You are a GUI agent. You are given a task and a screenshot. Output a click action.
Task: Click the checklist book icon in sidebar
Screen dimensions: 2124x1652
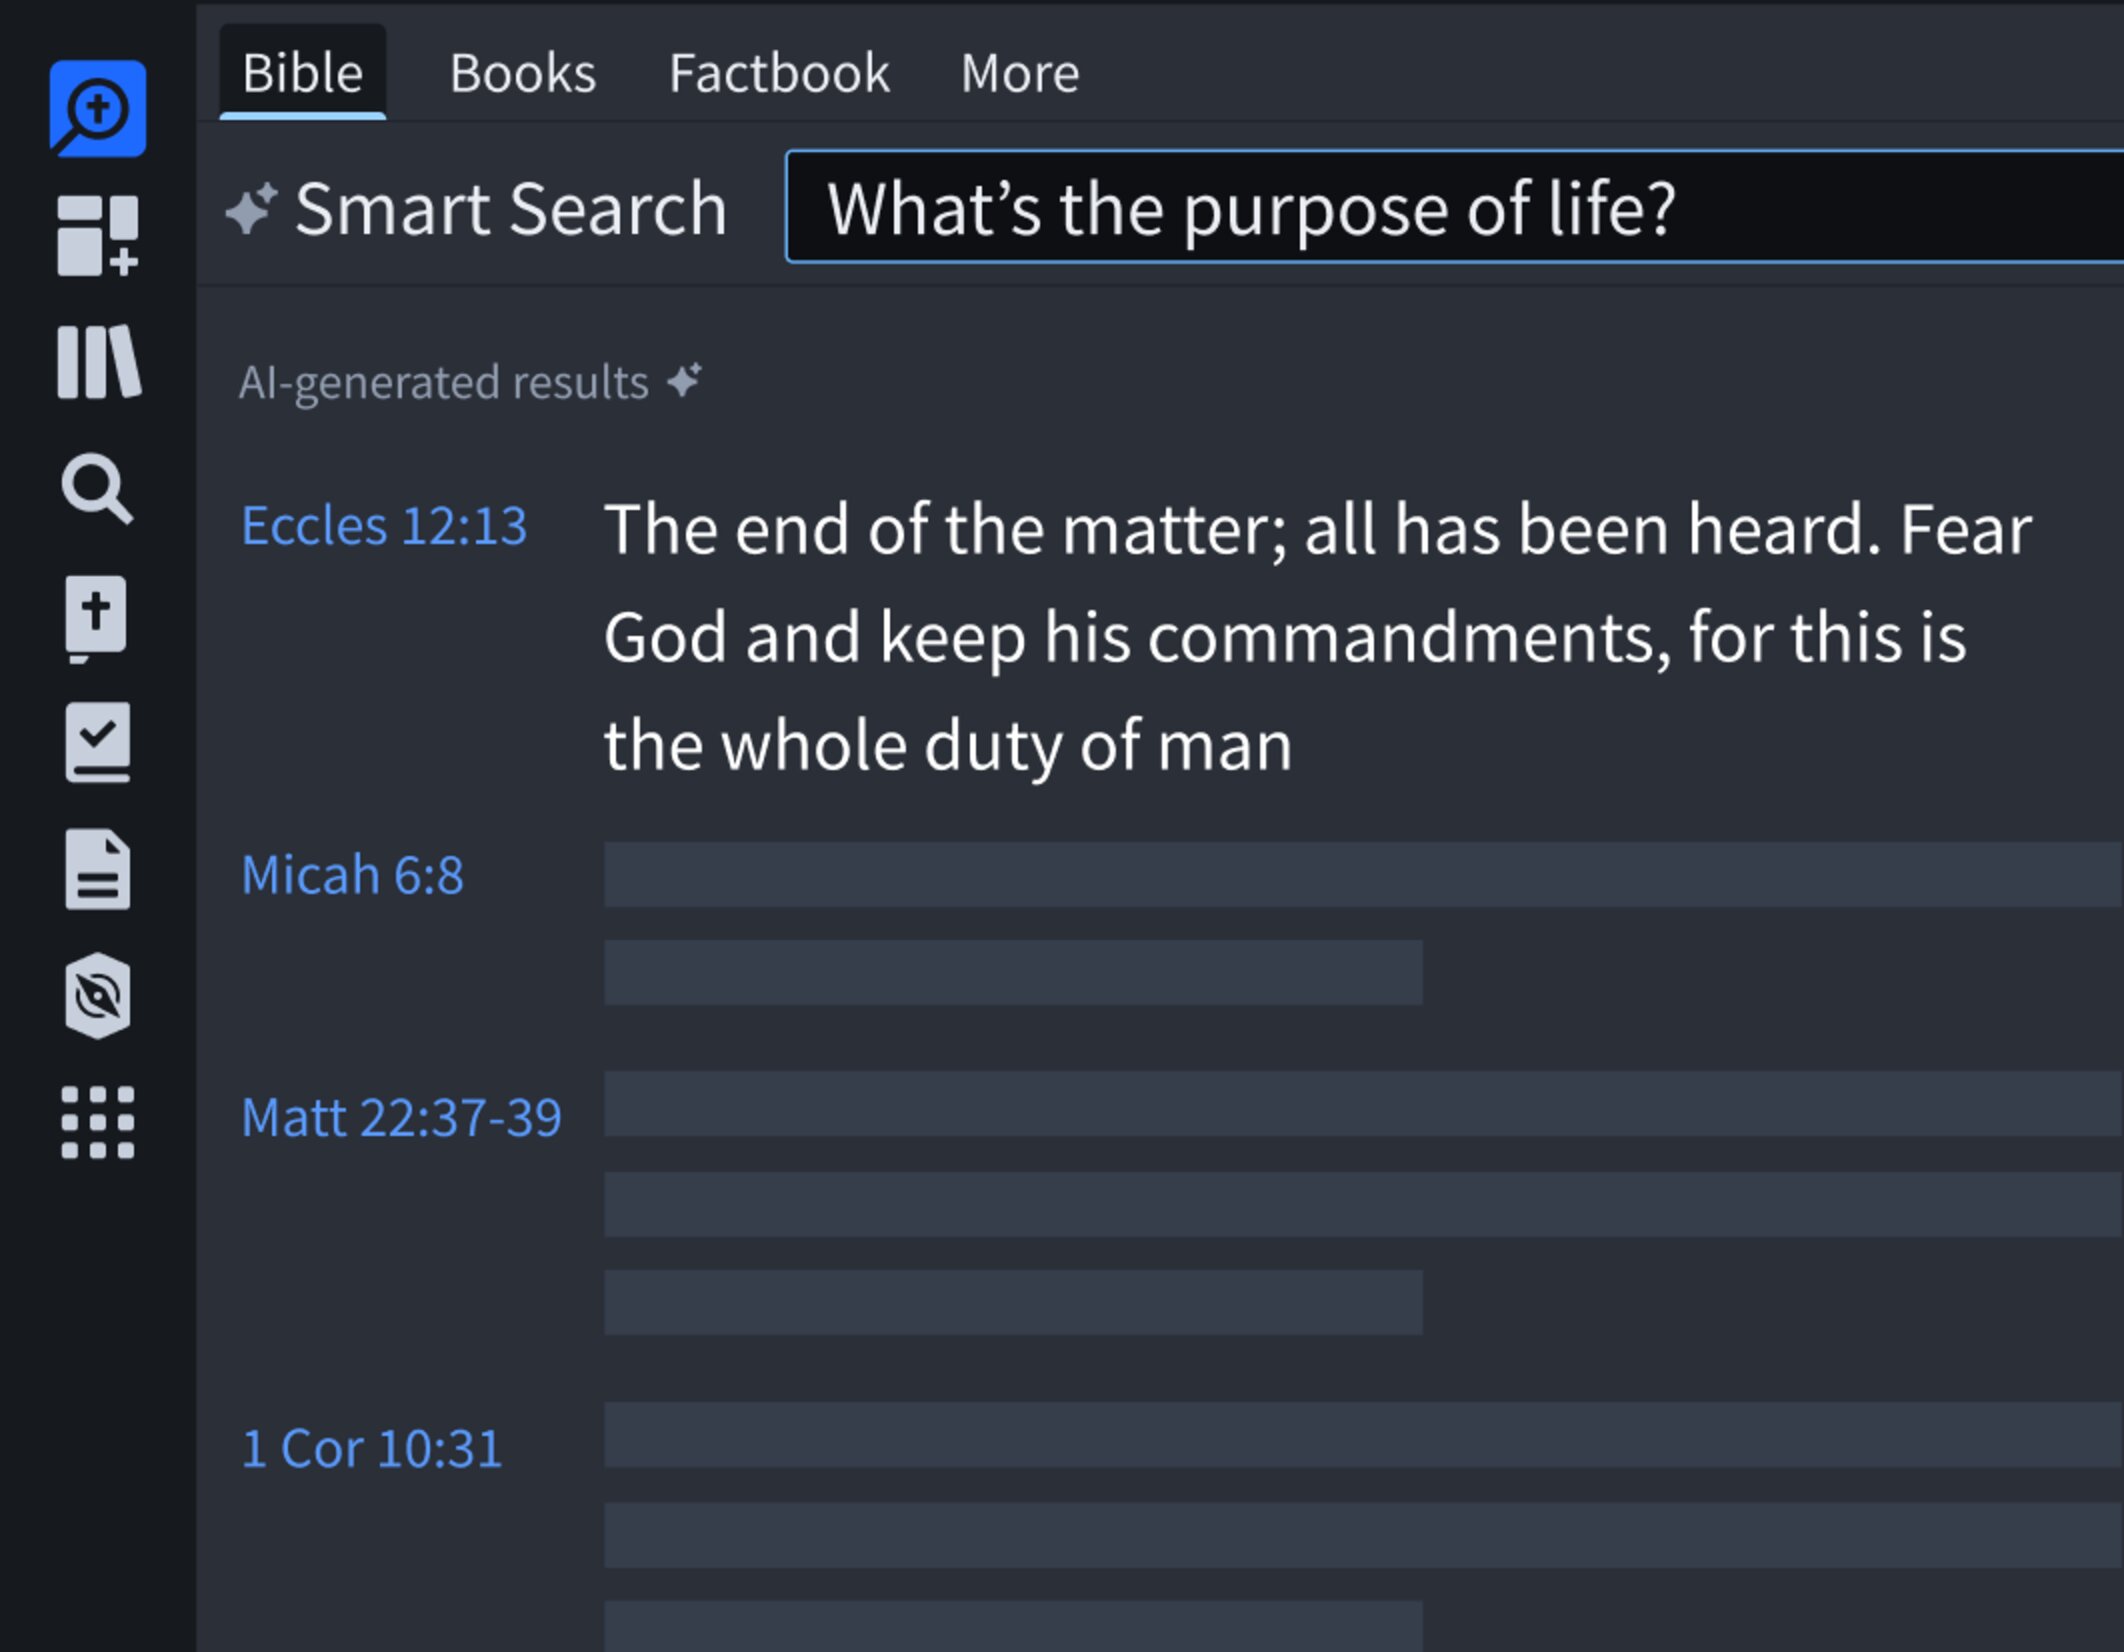coord(97,742)
